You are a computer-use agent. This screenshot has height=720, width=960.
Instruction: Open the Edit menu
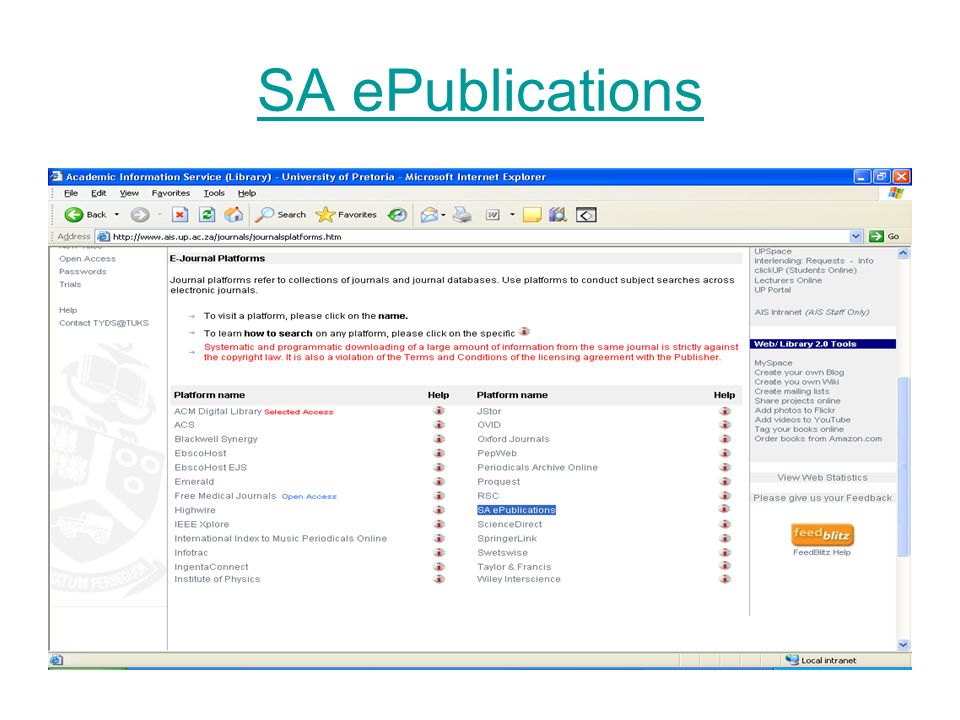(99, 193)
